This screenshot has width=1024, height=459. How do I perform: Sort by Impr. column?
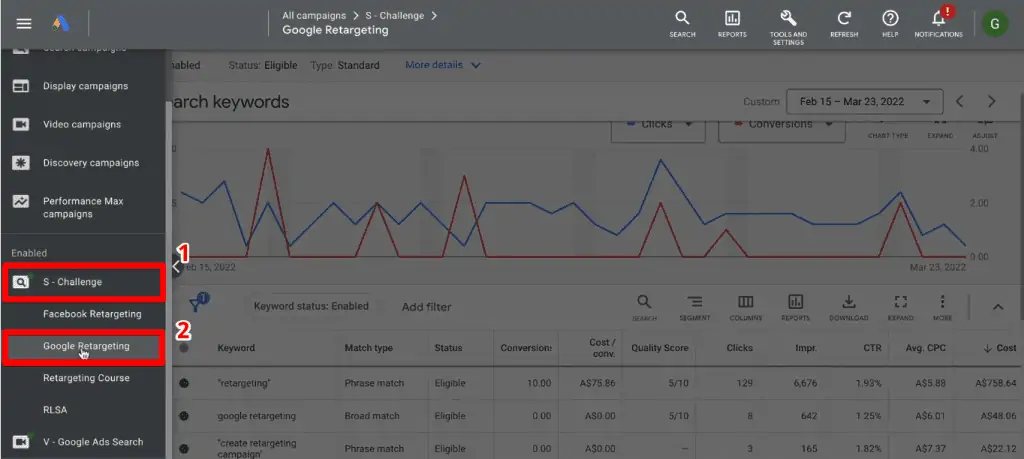pyautogui.click(x=806, y=348)
